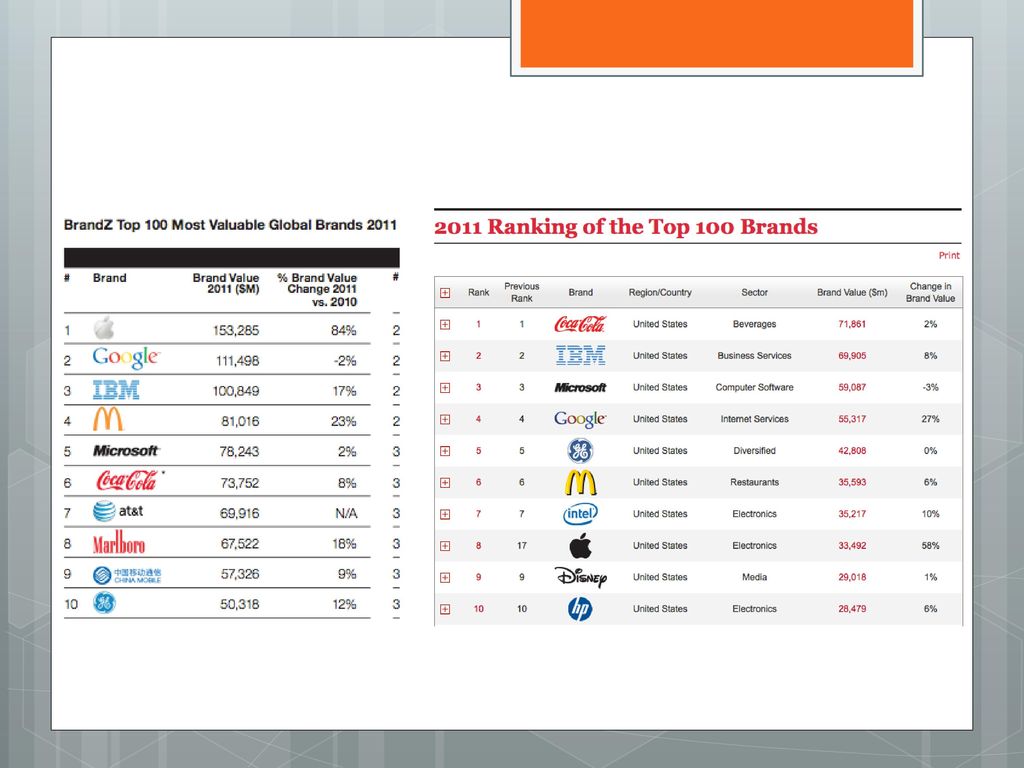
Task: Expand the GE rank 5 row
Action: click(445, 451)
